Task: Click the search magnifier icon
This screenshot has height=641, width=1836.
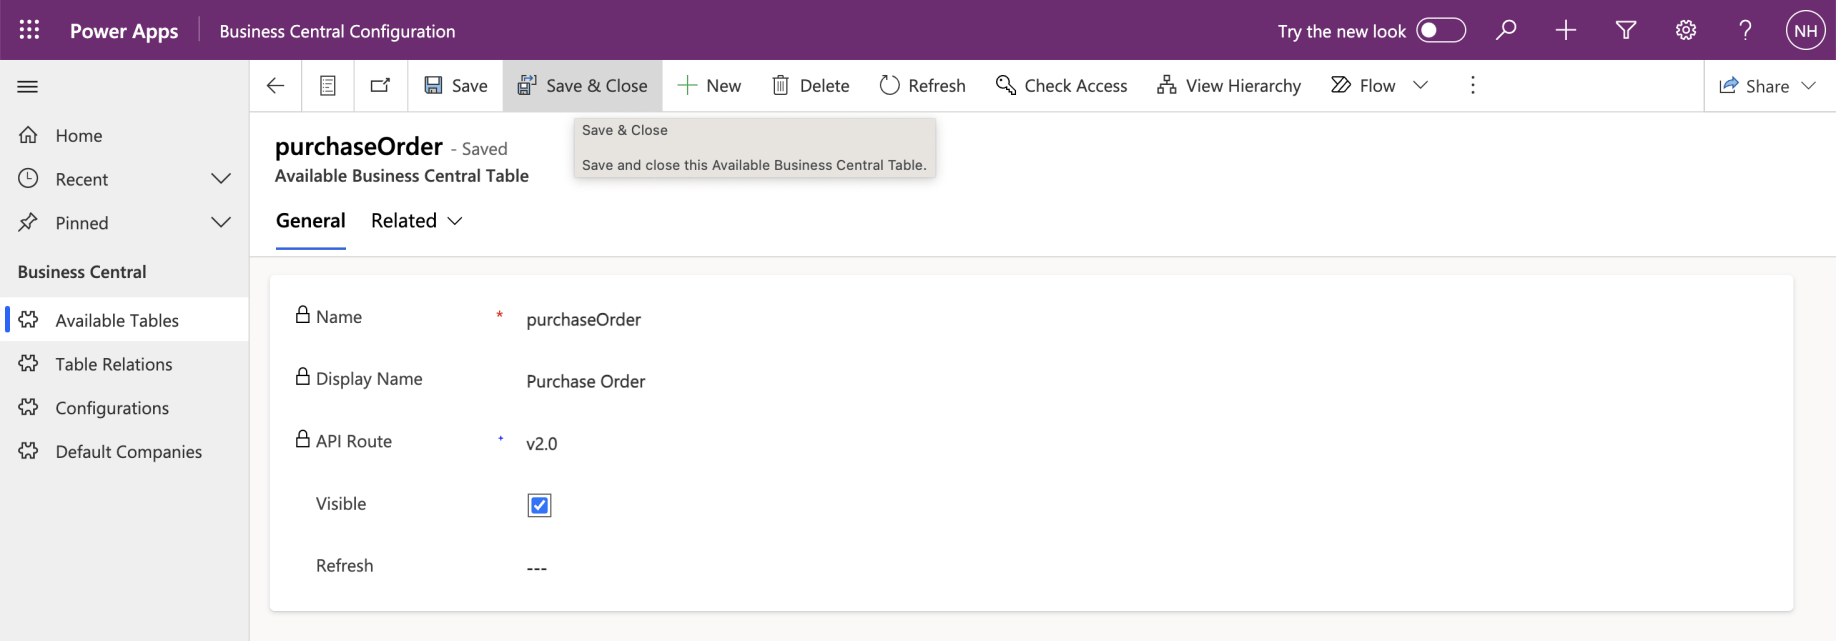Action: (x=1506, y=30)
